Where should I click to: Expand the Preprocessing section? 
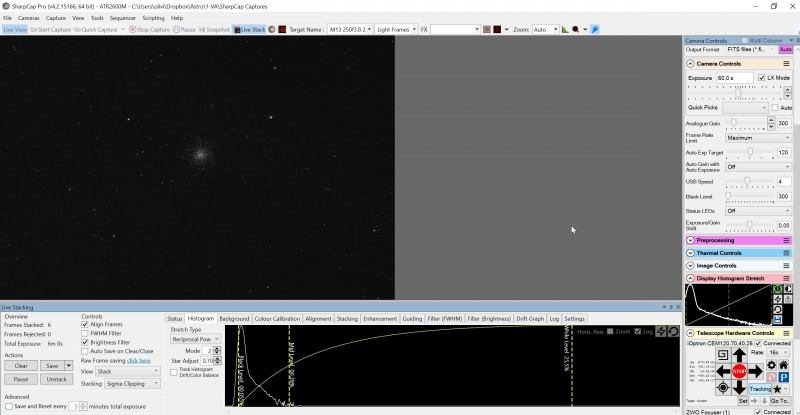[690, 240]
